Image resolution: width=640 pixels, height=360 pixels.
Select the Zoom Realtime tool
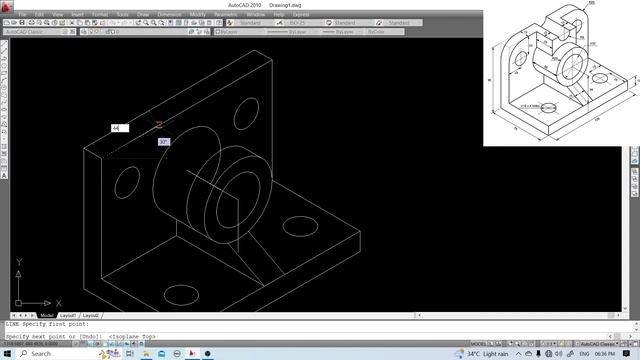146,23
